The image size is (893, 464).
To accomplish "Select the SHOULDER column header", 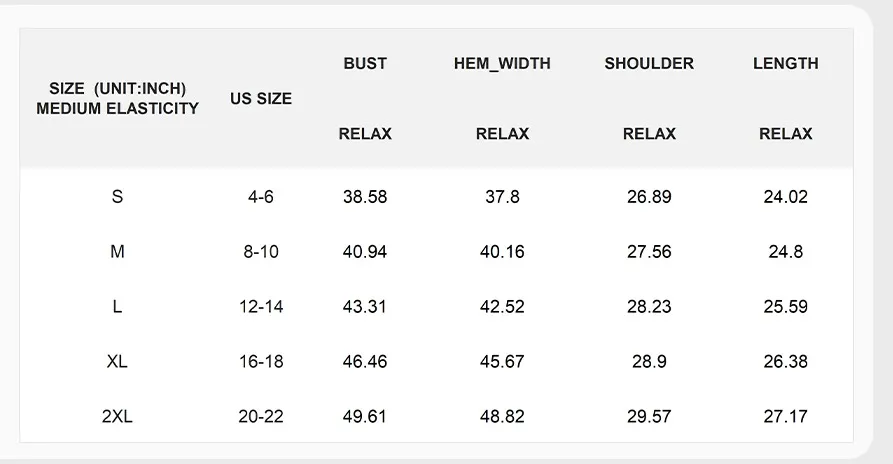I will click(x=649, y=63).
